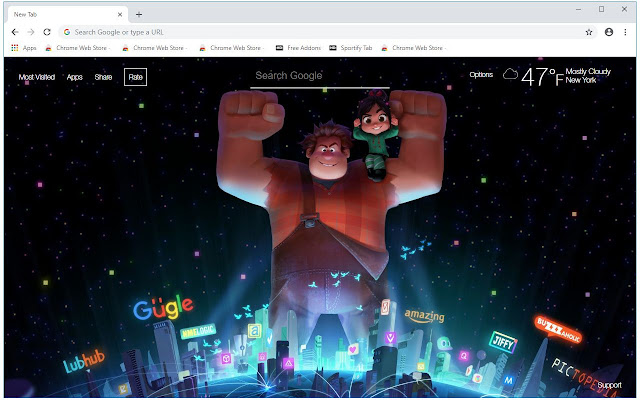Open the Support link at the bottom

[609, 385]
